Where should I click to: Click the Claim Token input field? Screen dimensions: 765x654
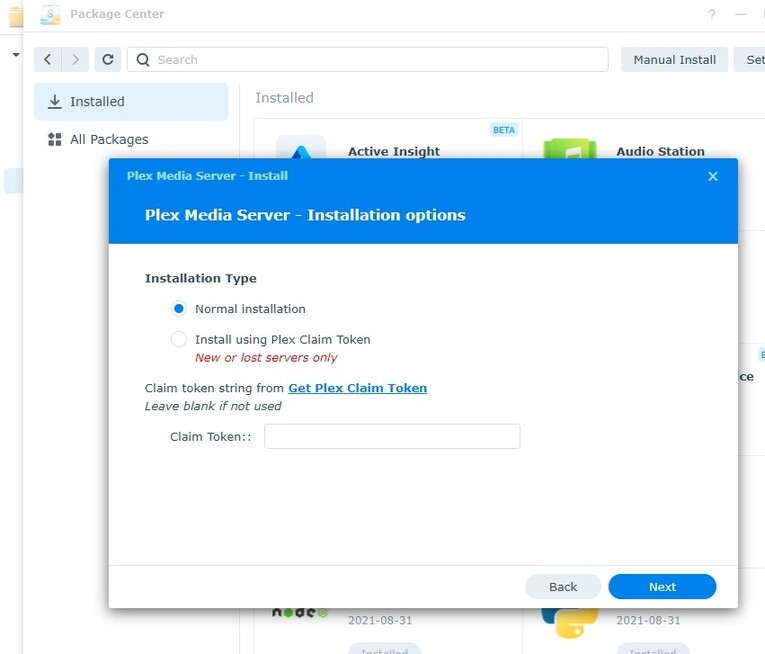pos(392,436)
